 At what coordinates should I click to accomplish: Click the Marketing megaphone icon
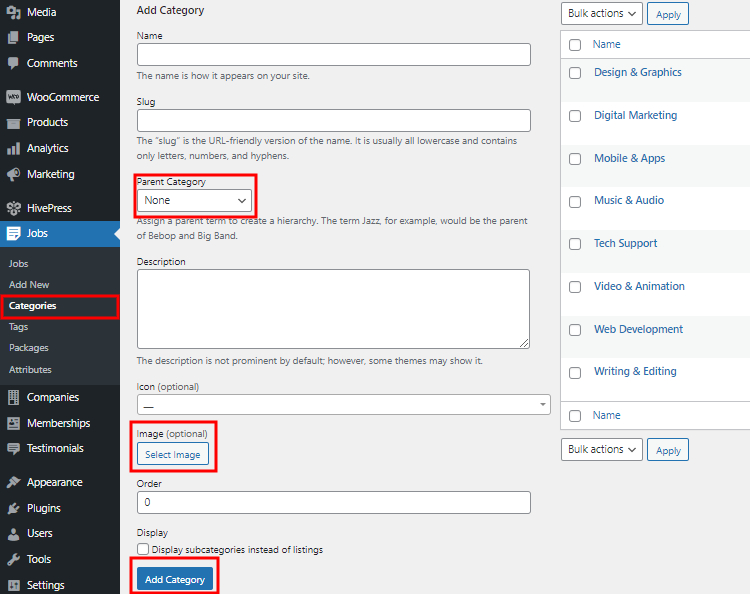[x=13, y=174]
